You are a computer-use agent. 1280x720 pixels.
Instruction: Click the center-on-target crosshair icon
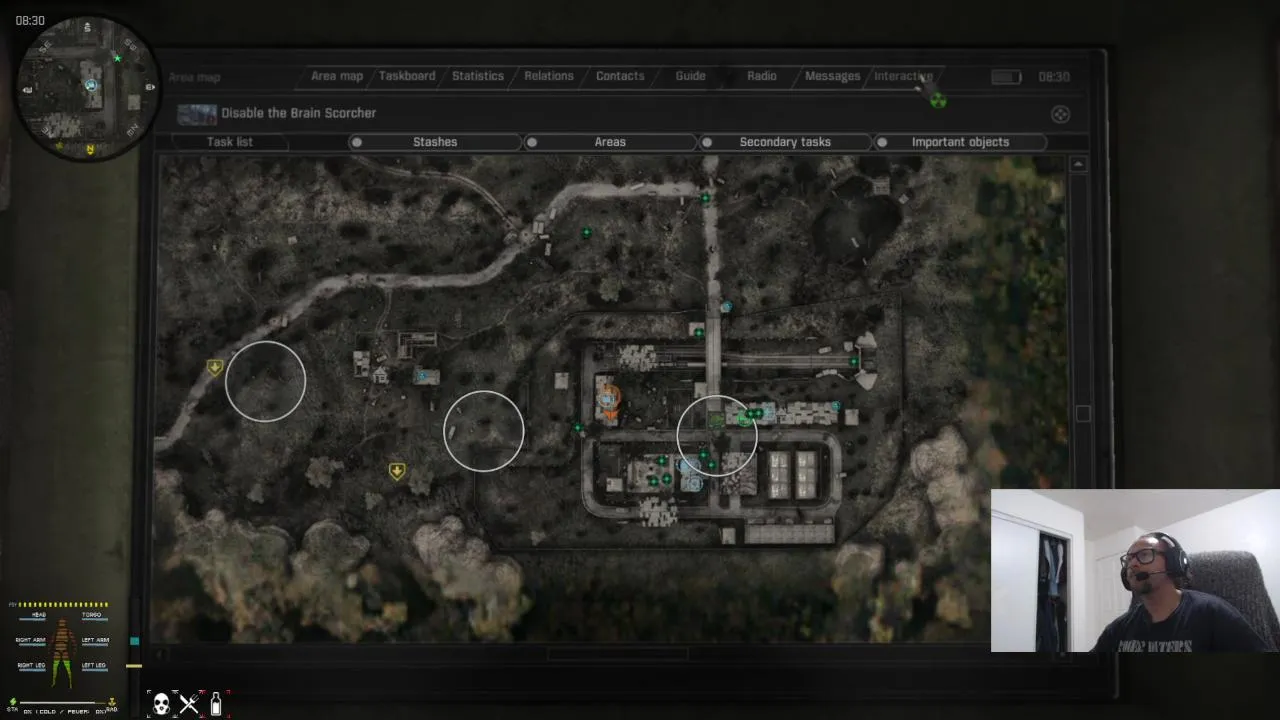pyautogui.click(x=1060, y=114)
